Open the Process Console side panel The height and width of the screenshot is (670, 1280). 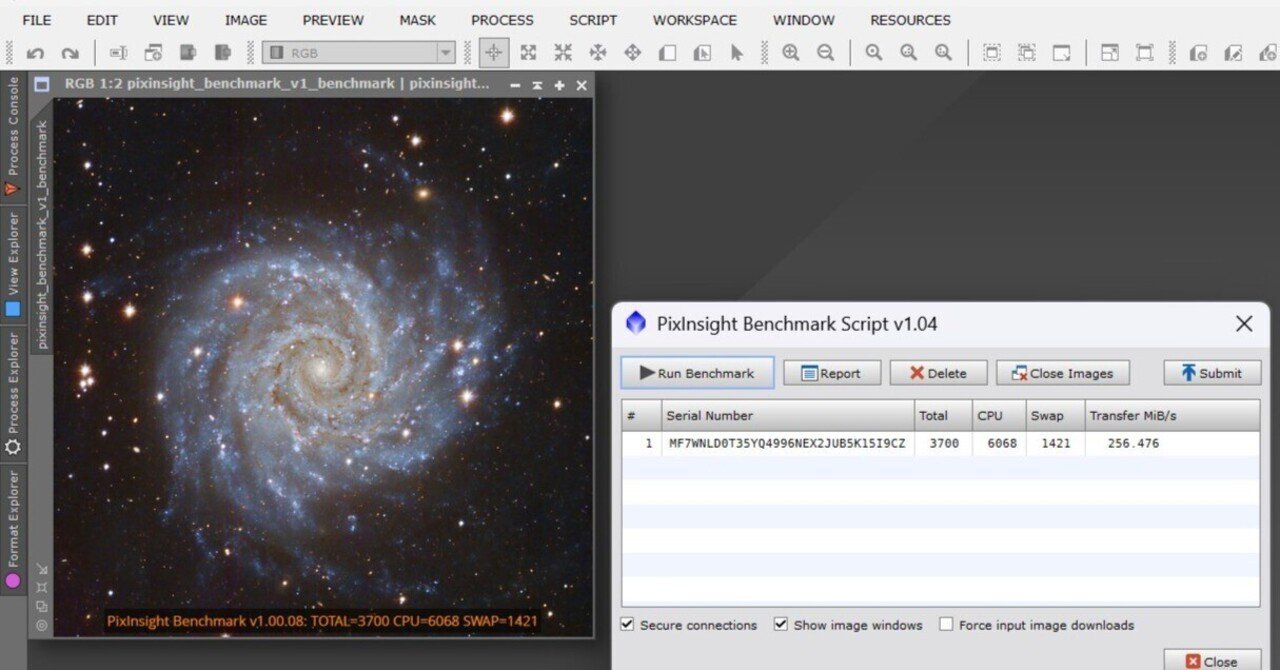click(13, 135)
